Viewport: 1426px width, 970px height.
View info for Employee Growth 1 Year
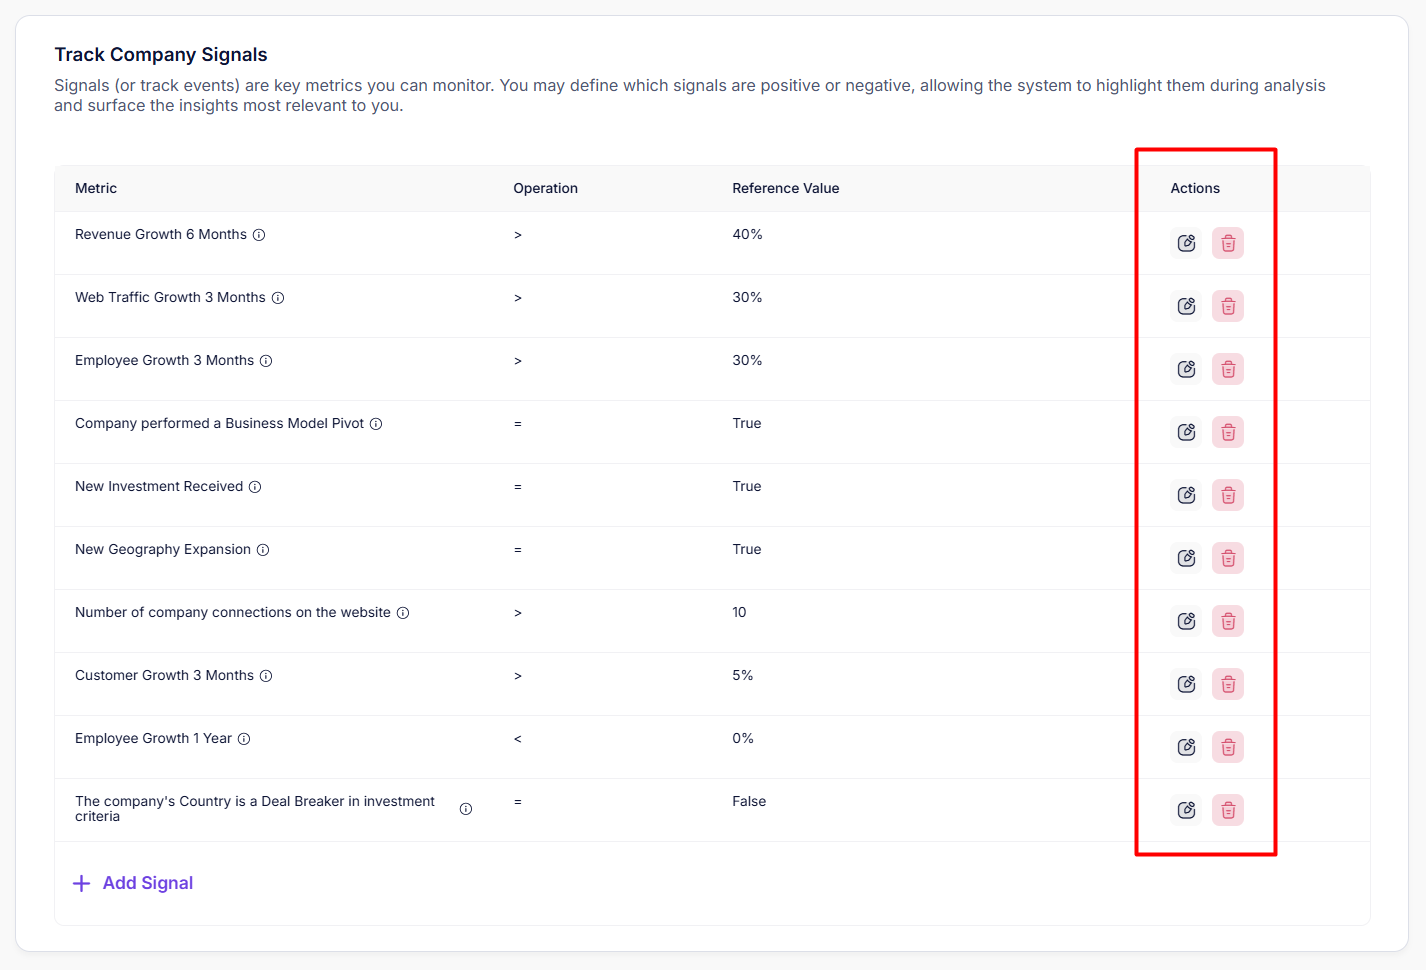tap(244, 739)
